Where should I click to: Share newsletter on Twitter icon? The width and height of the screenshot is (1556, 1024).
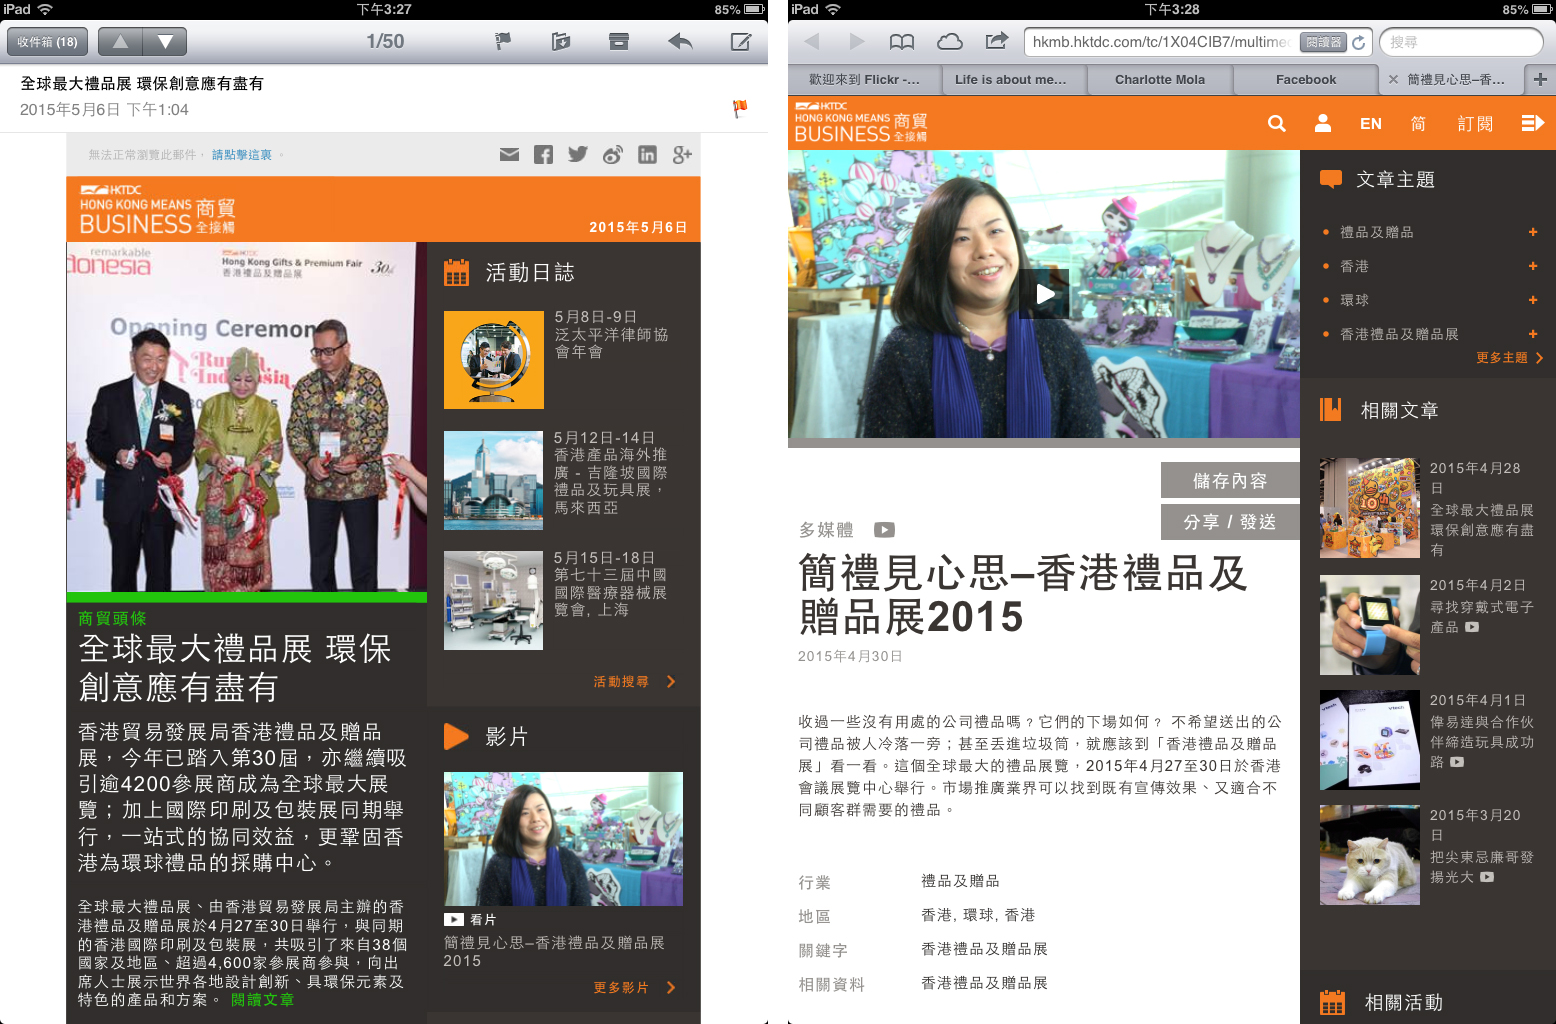tap(578, 154)
